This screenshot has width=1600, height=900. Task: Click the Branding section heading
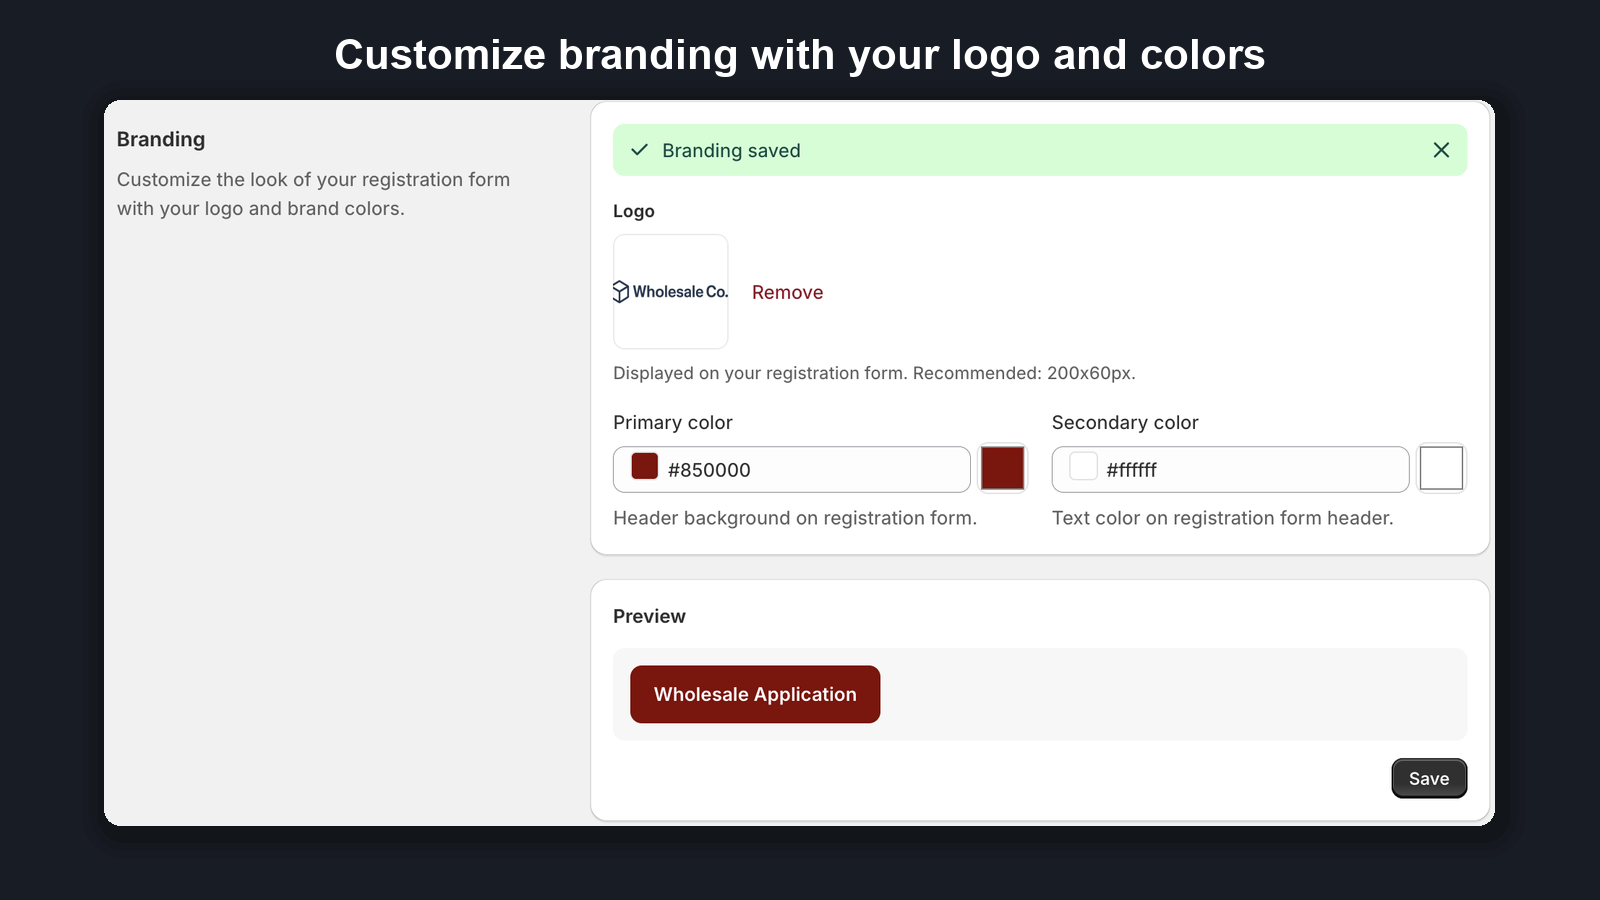161,139
